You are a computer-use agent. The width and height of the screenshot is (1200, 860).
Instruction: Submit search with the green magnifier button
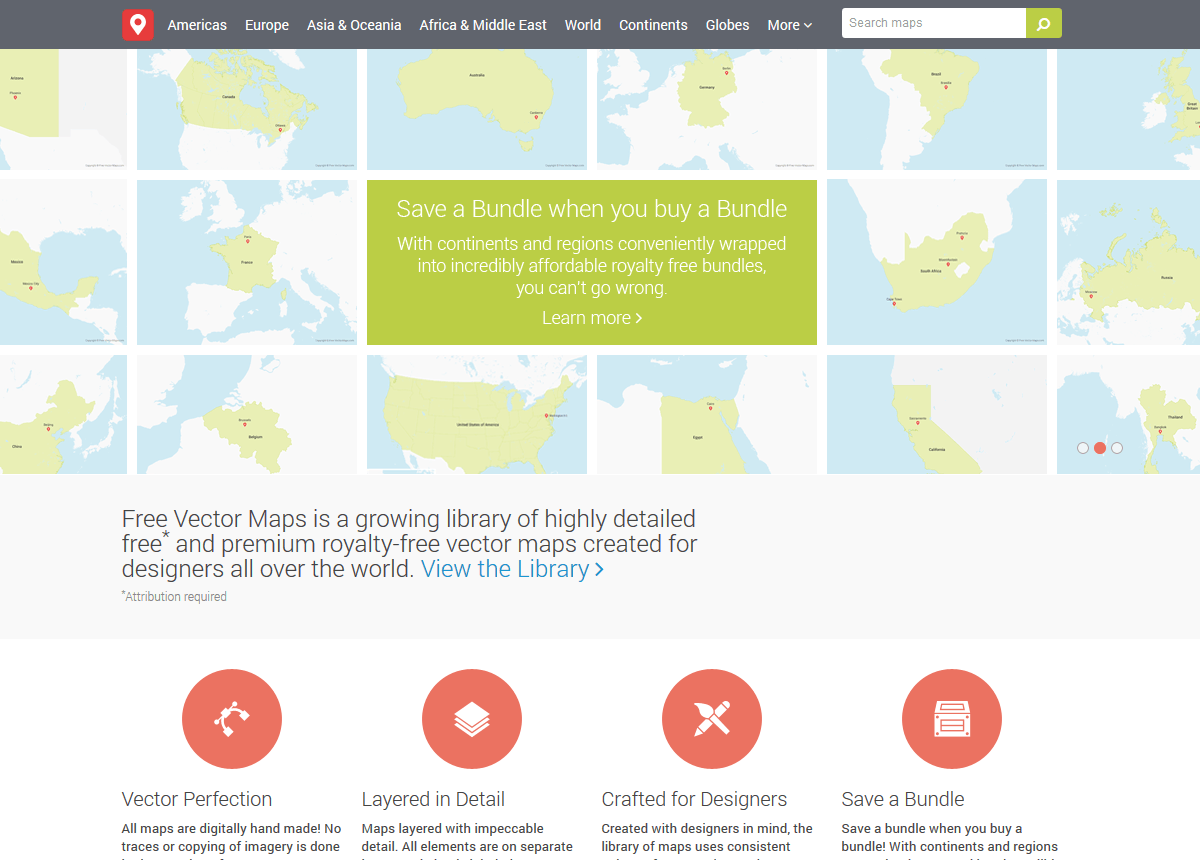pos(1044,23)
